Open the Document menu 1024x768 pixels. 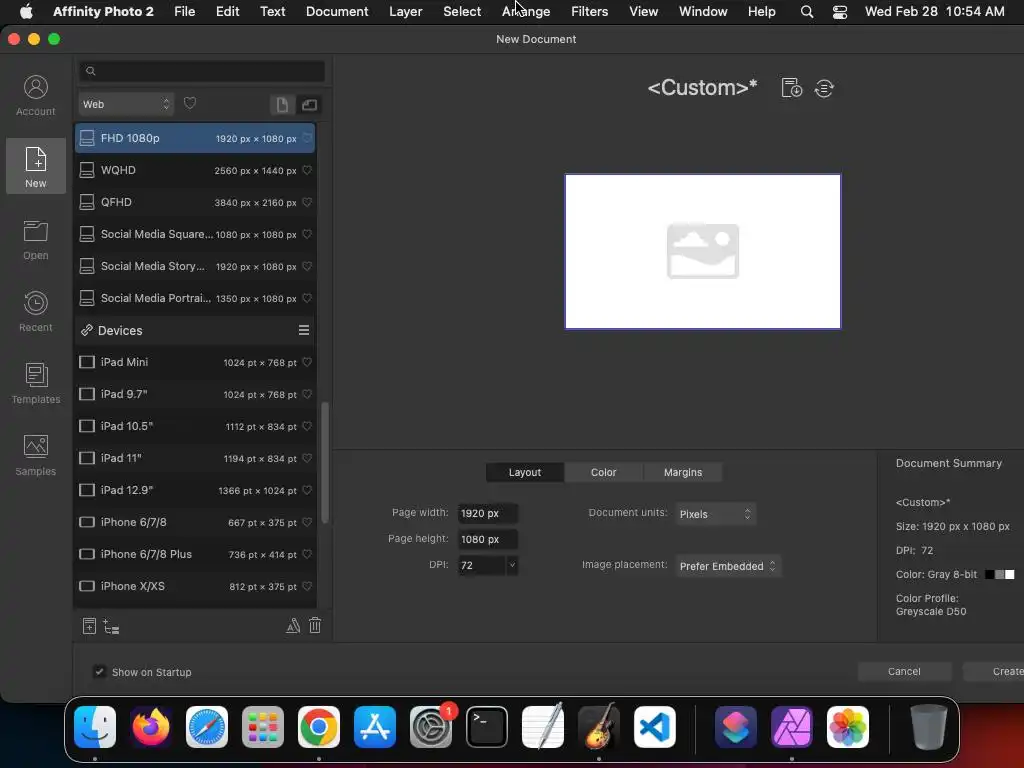click(337, 12)
